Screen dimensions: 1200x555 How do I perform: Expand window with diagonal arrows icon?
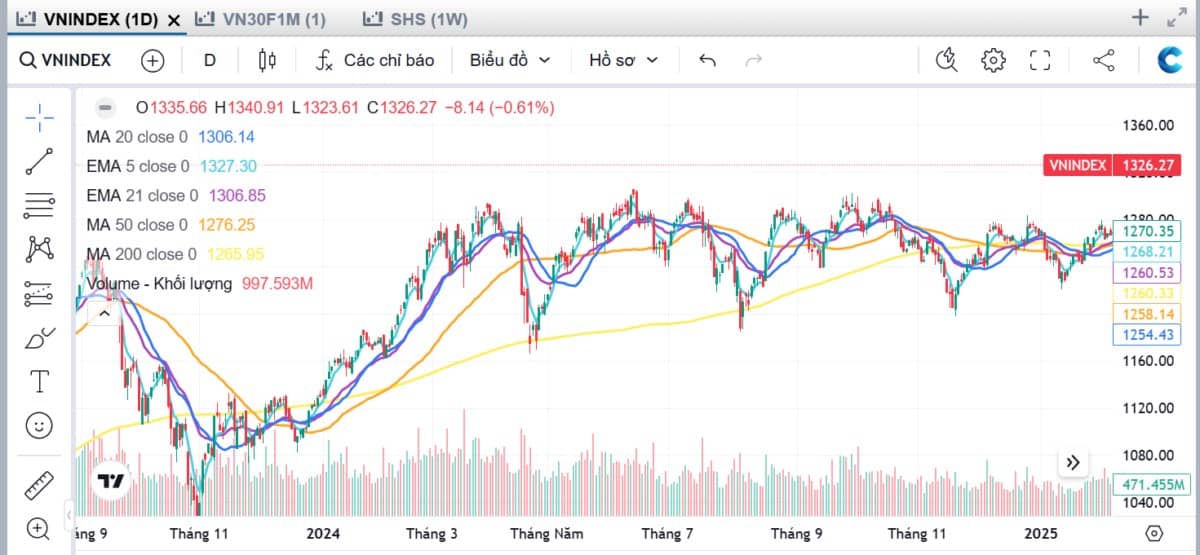point(1177,17)
